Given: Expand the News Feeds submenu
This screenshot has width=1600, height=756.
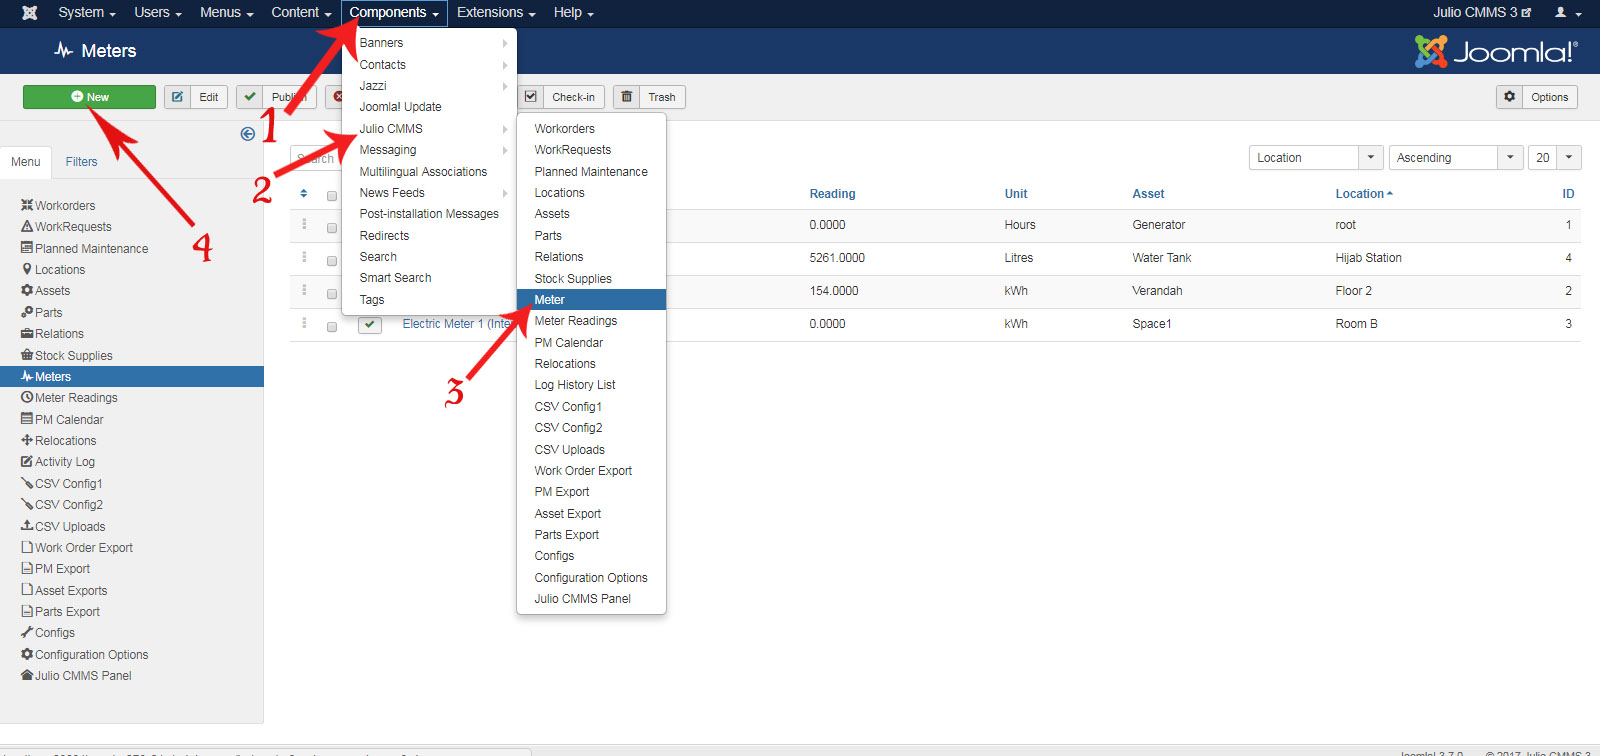Looking at the screenshot, I should 429,193.
